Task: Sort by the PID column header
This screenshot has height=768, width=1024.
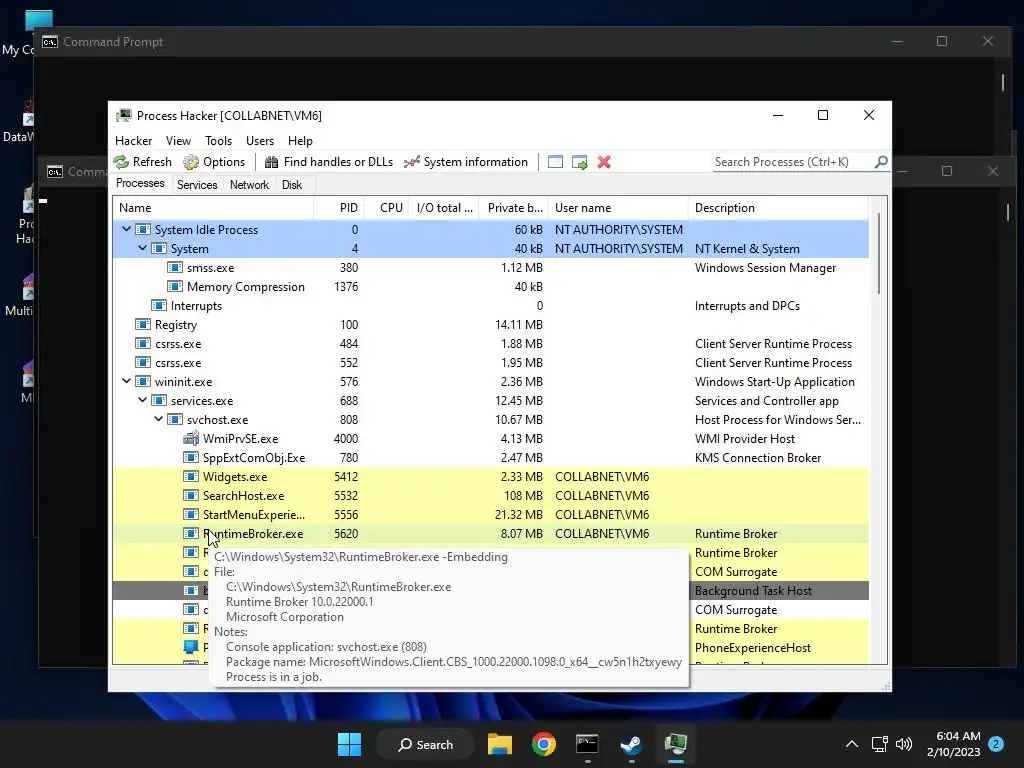Action: pyautogui.click(x=338, y=208)
